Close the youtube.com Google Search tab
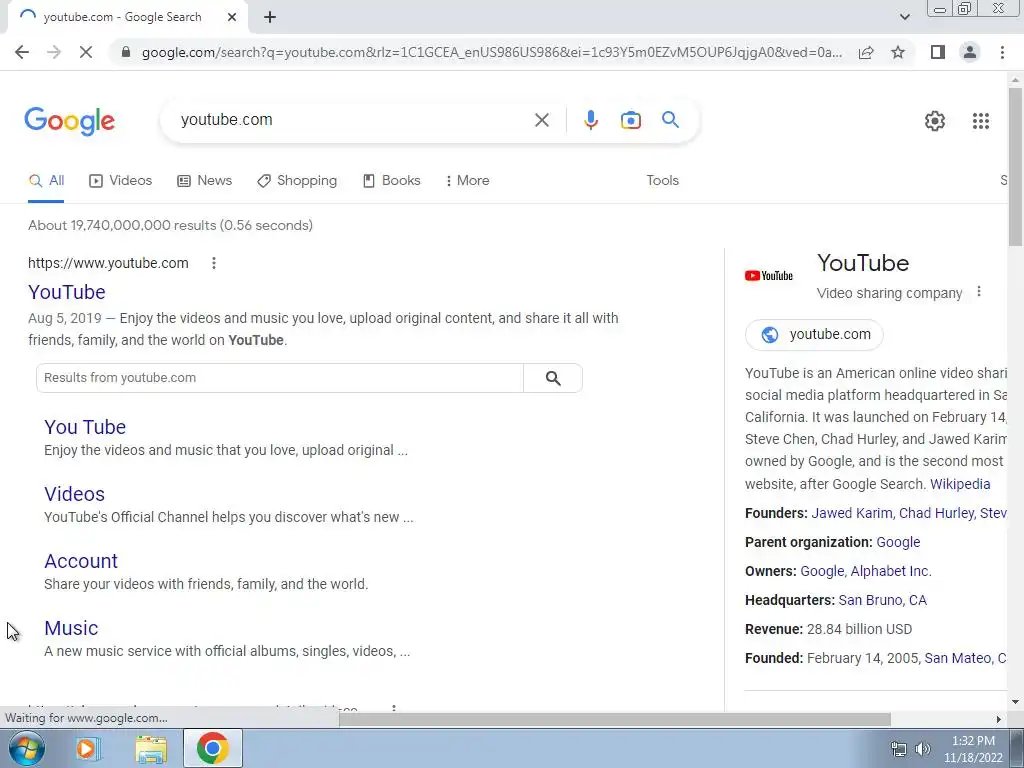Viewport: 1024px width, 768px height. click(232, 17)
